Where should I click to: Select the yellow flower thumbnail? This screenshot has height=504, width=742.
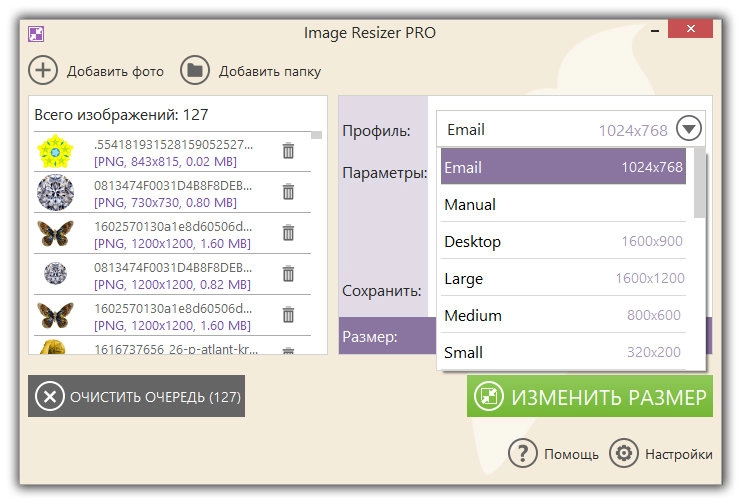pyautogui.click(x=56, y=151)
